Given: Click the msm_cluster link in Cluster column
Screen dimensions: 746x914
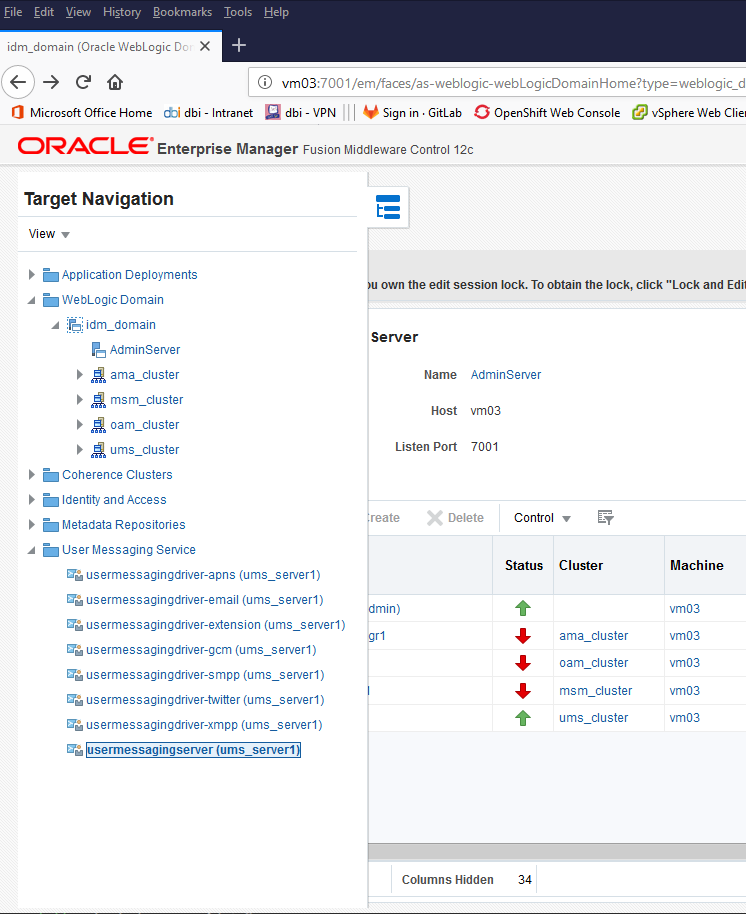Looking at the screenshot, I should click(x=595, y=691).
